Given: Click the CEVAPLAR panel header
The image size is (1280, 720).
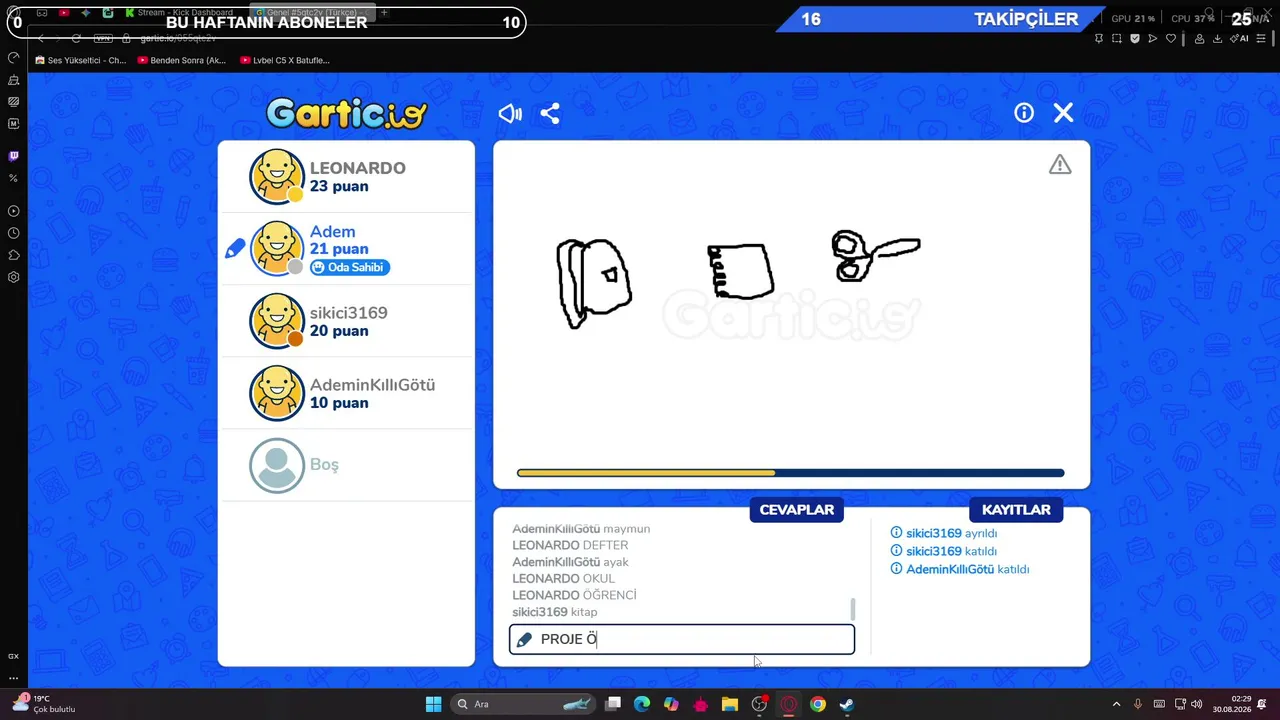Looking at the screenshot, I should 797,510.
